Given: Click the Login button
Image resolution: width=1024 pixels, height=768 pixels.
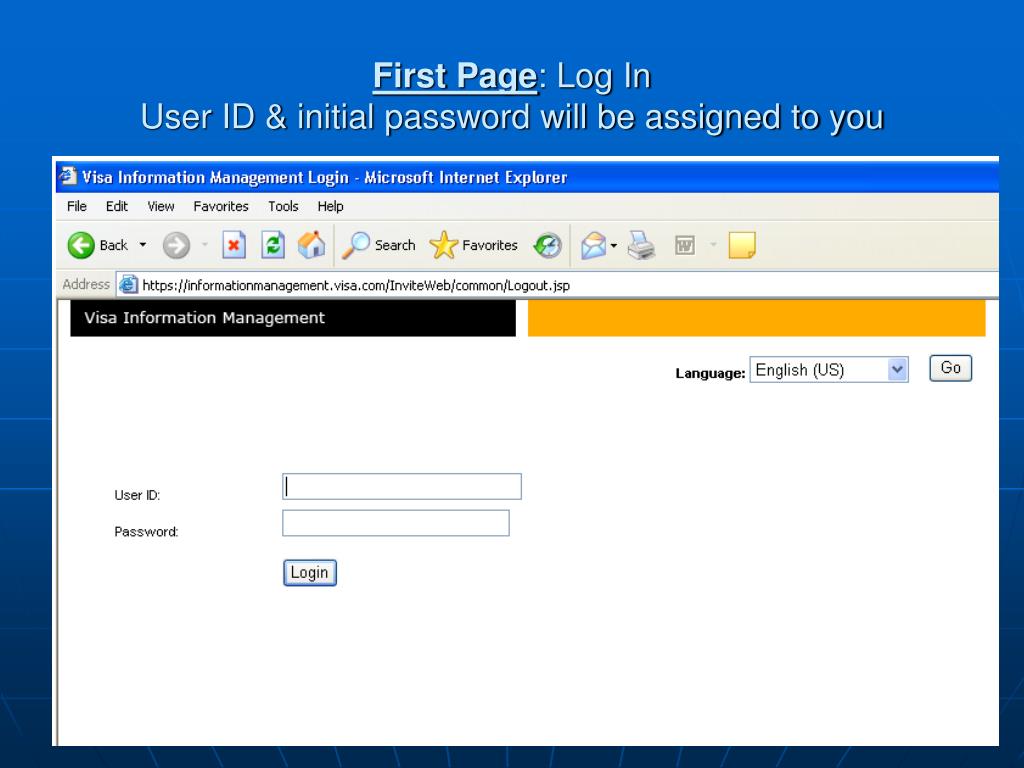Looking at the screenshot, I should (310, 573).
